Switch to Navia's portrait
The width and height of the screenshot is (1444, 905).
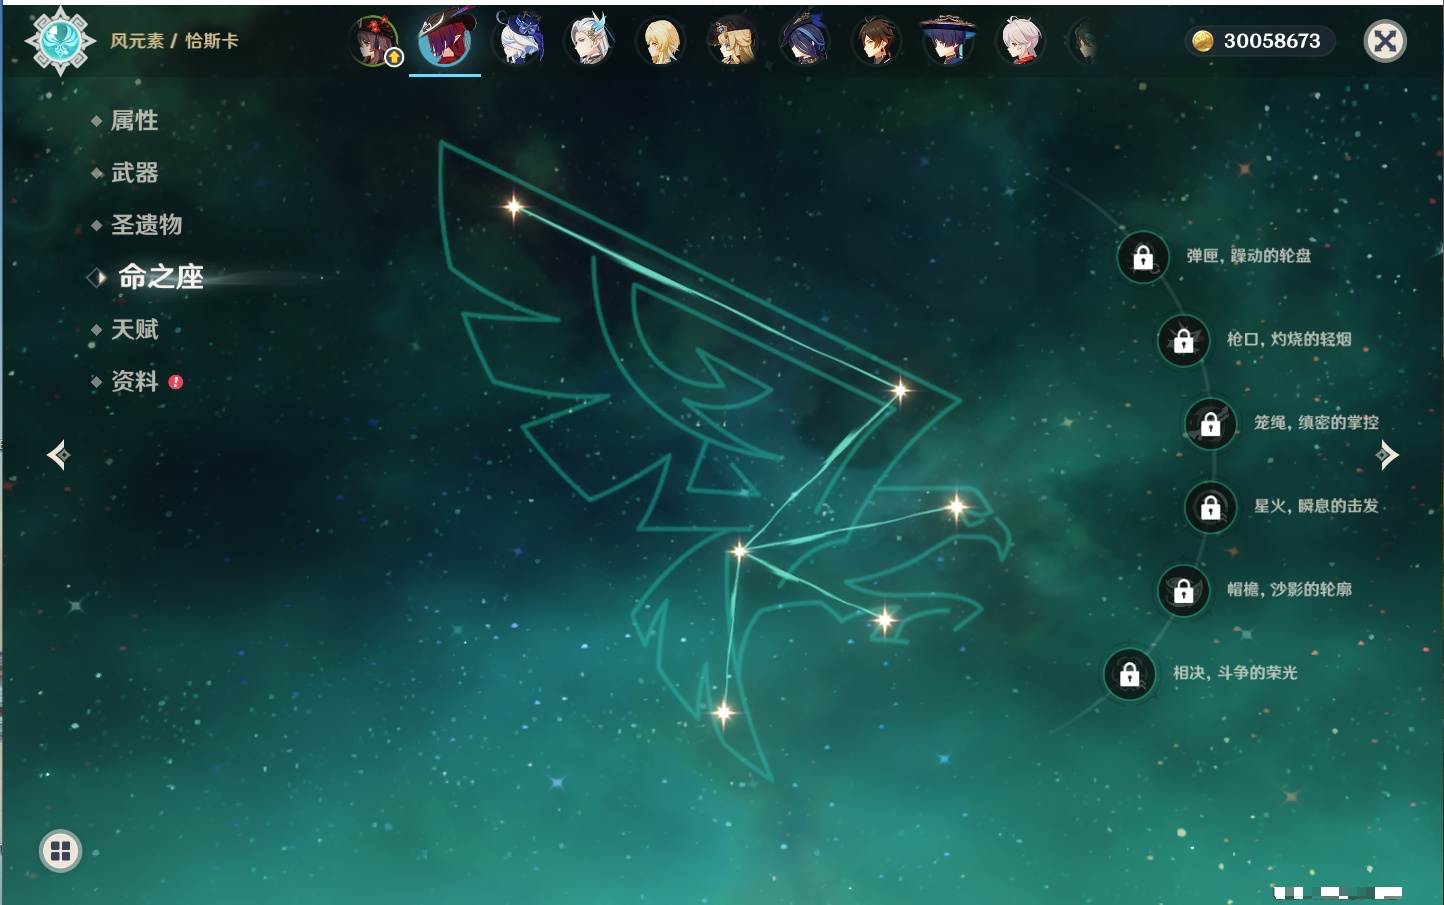[733, 41]
